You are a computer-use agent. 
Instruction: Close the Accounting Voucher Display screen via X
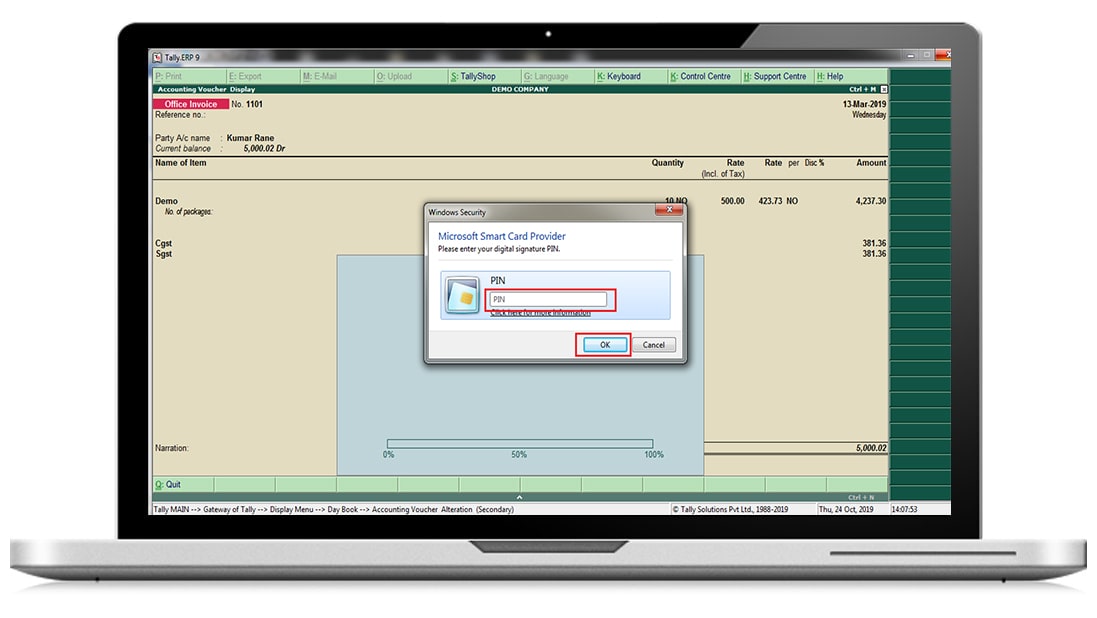point(884,90)
